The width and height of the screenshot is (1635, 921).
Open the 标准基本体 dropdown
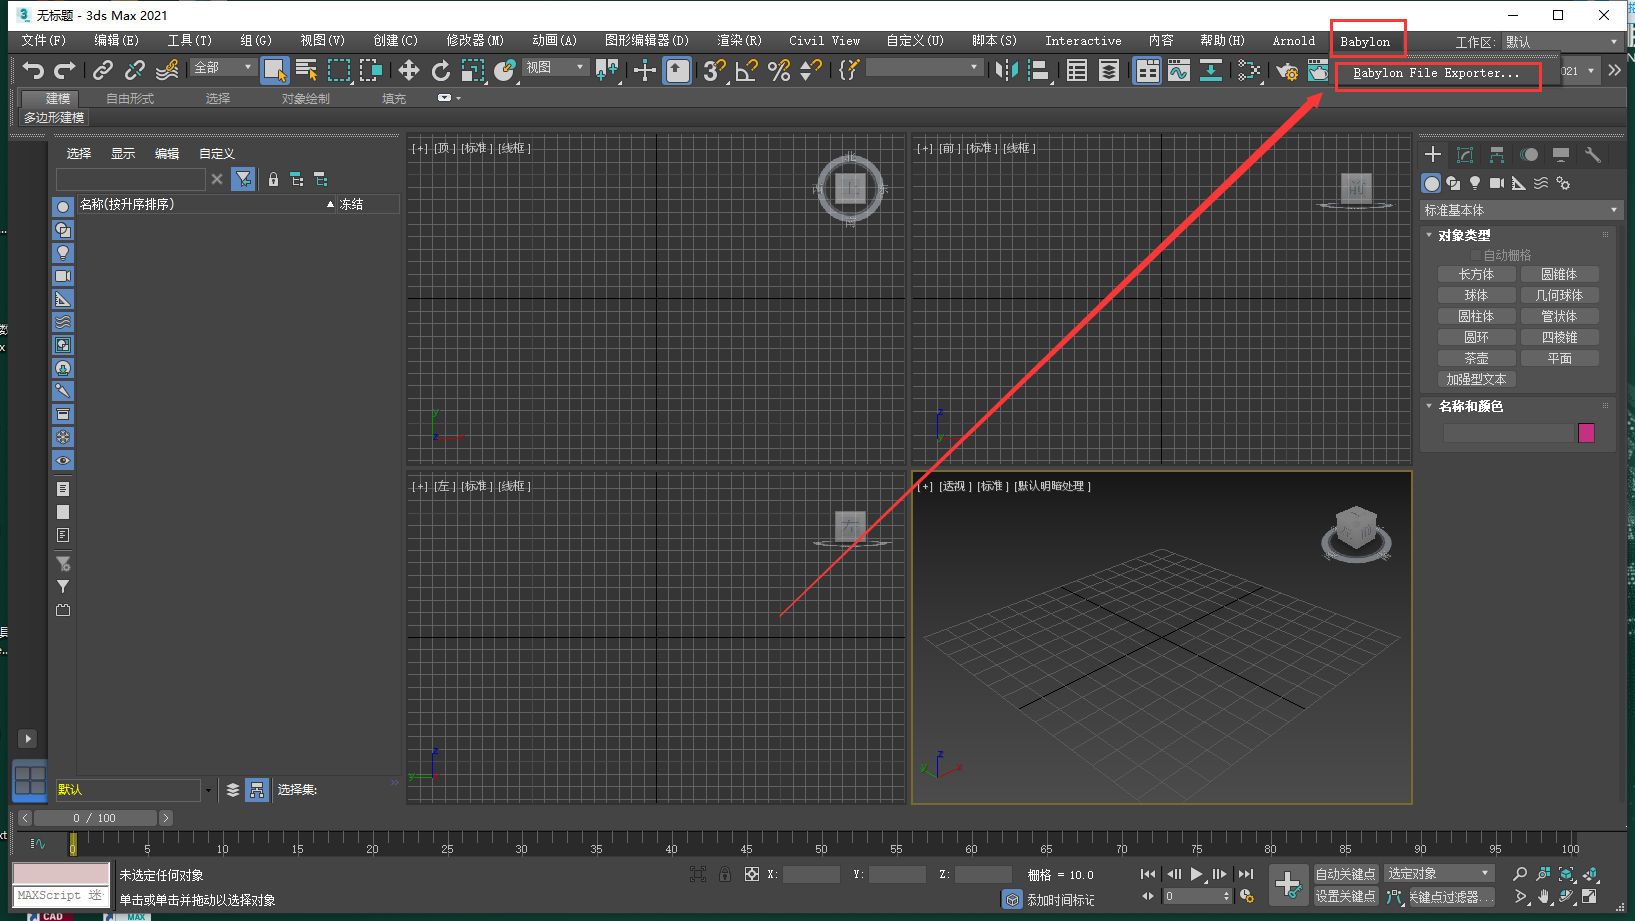1520,209
